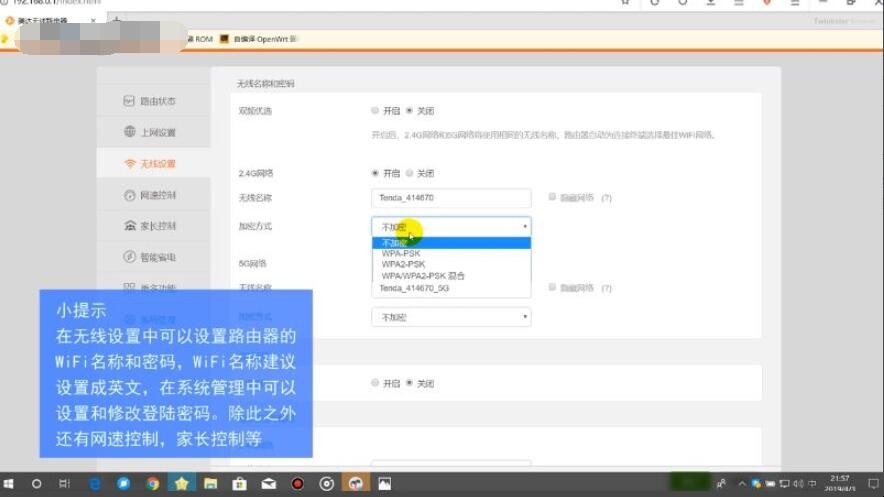This screenshot has width=884, height=497.
Task: Open the ROM bookmark
Action: click(200, 39)
